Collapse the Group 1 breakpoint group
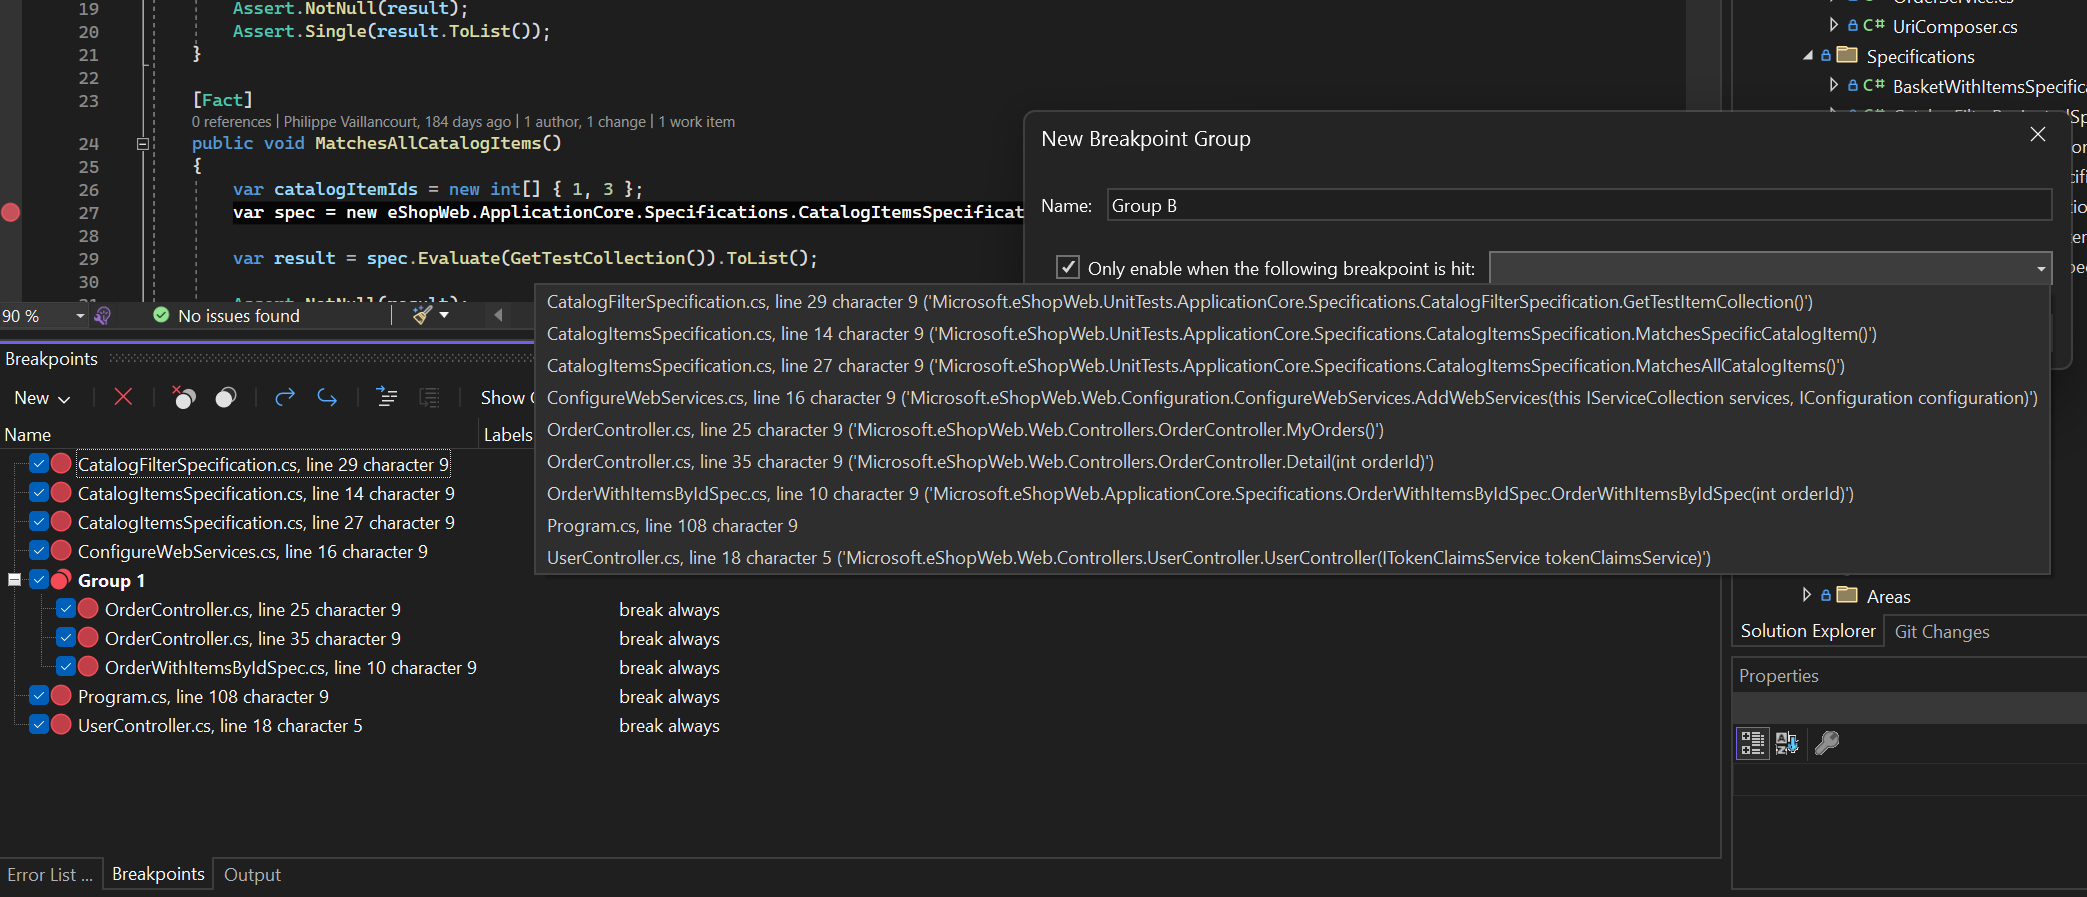The image size is (2087, 897). click(x=14, y=580)
